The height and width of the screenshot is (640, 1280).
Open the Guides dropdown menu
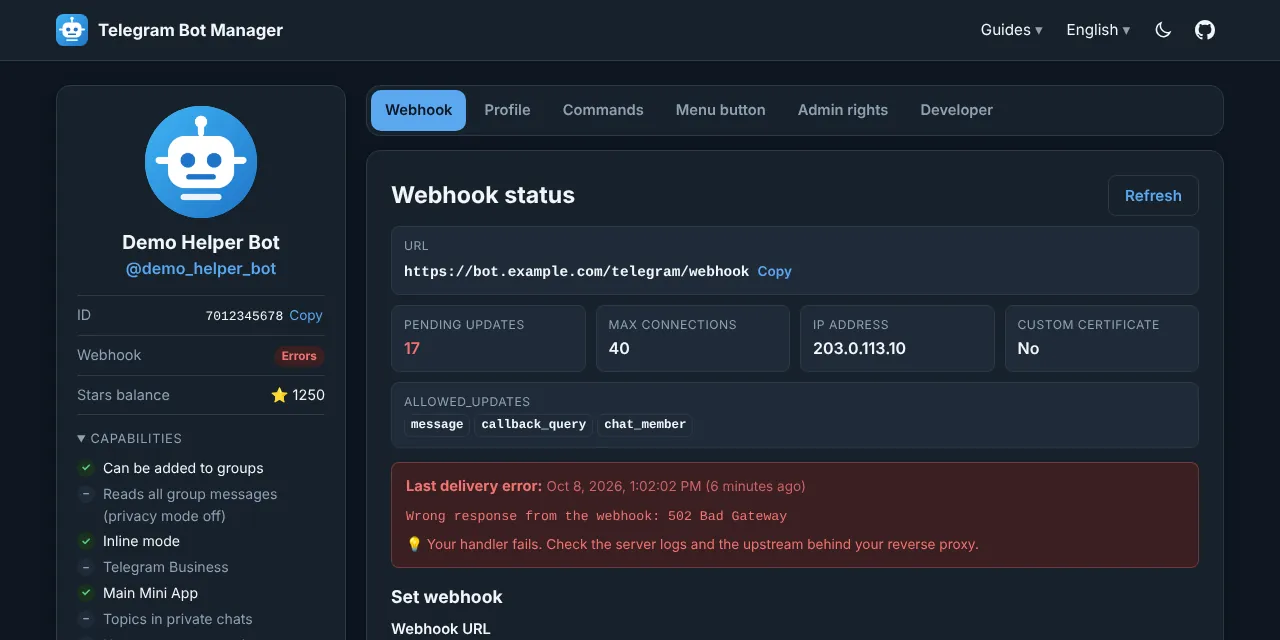1011,30
